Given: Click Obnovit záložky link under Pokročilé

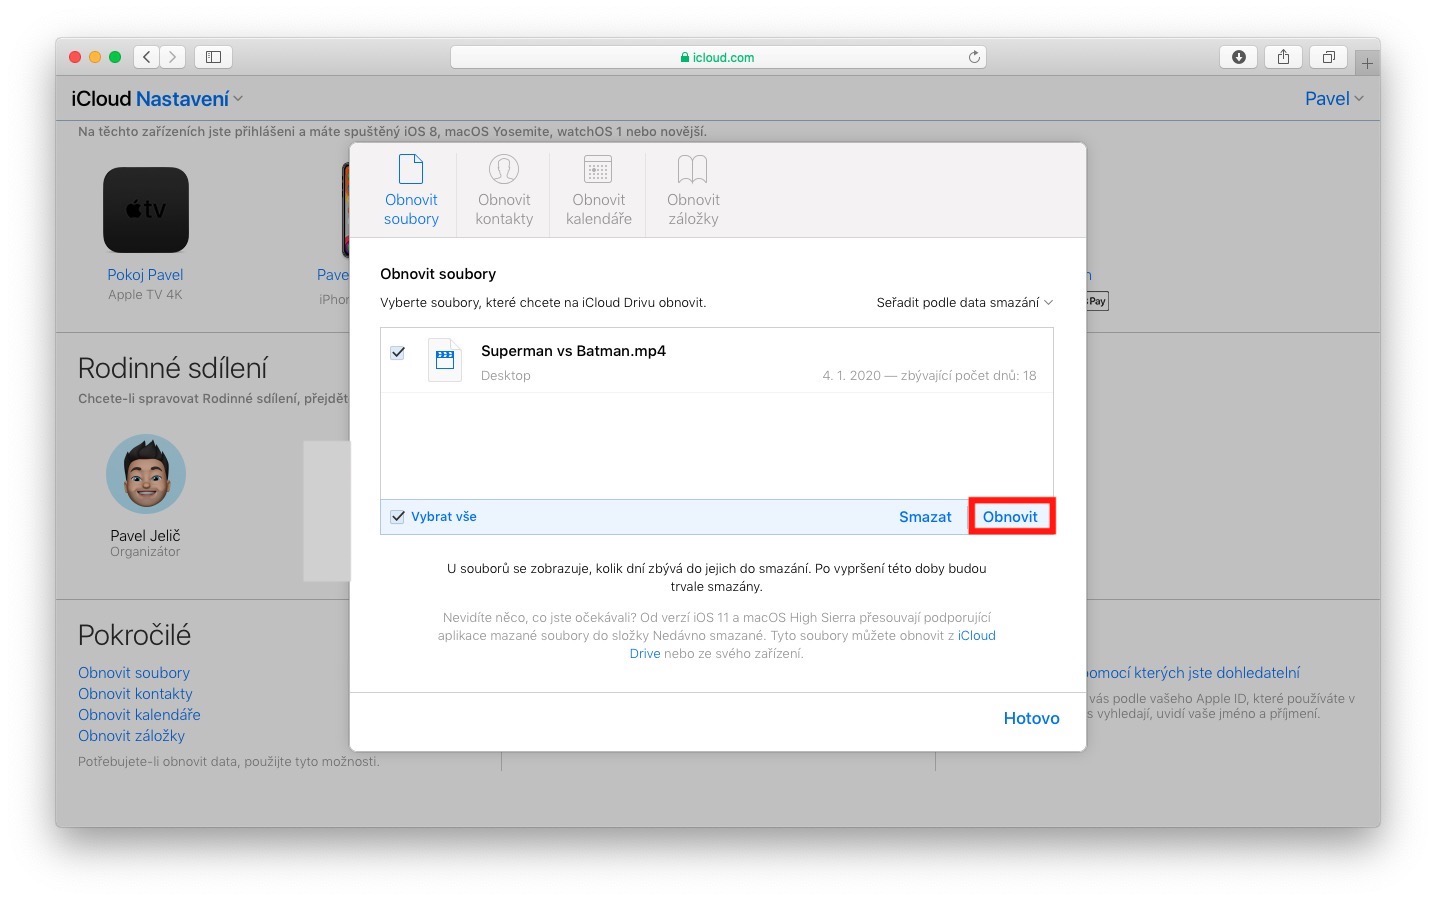Looking at the screenshot, I should [131, 736].
